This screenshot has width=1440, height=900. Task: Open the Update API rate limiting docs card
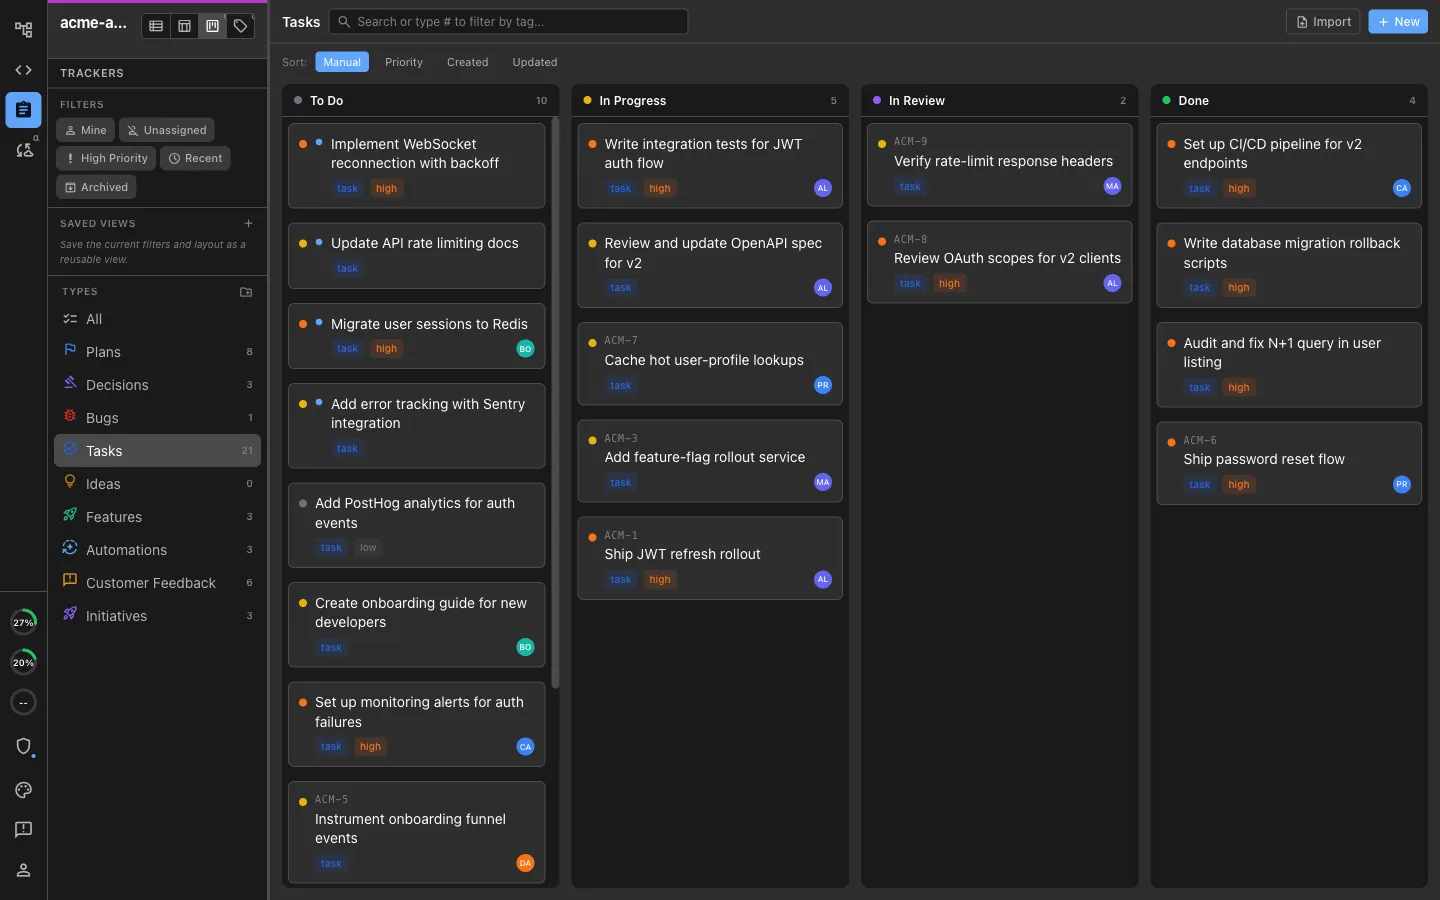pyautogui.click(x=416, y=256)
